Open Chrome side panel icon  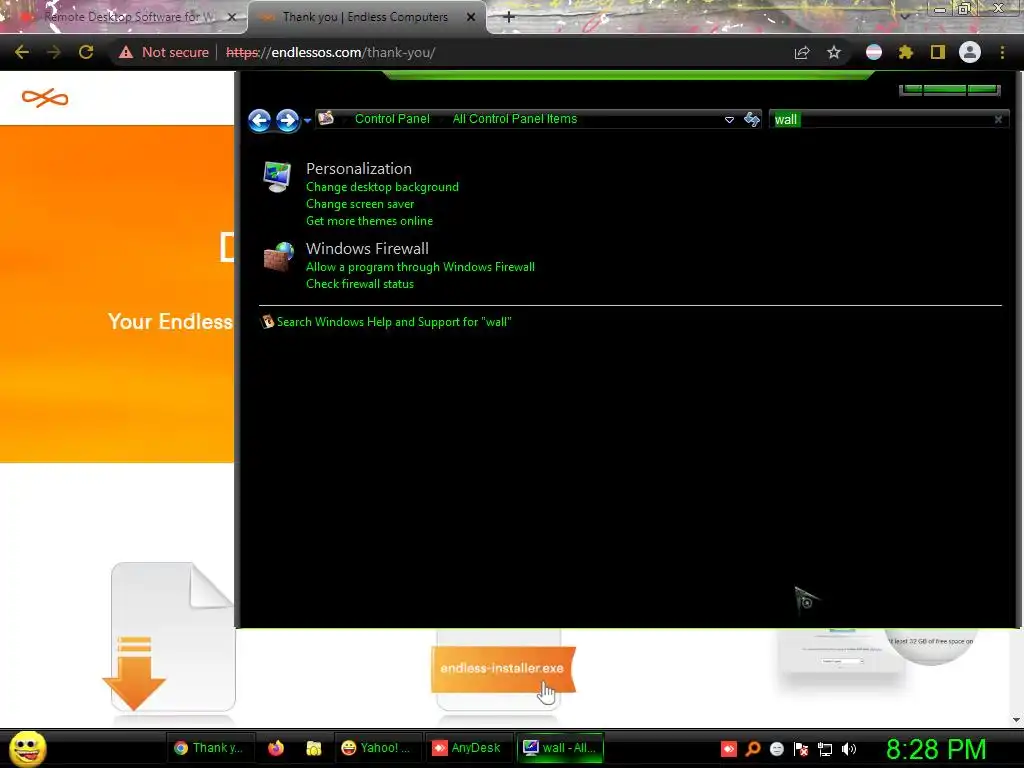[x=938, y=52]
